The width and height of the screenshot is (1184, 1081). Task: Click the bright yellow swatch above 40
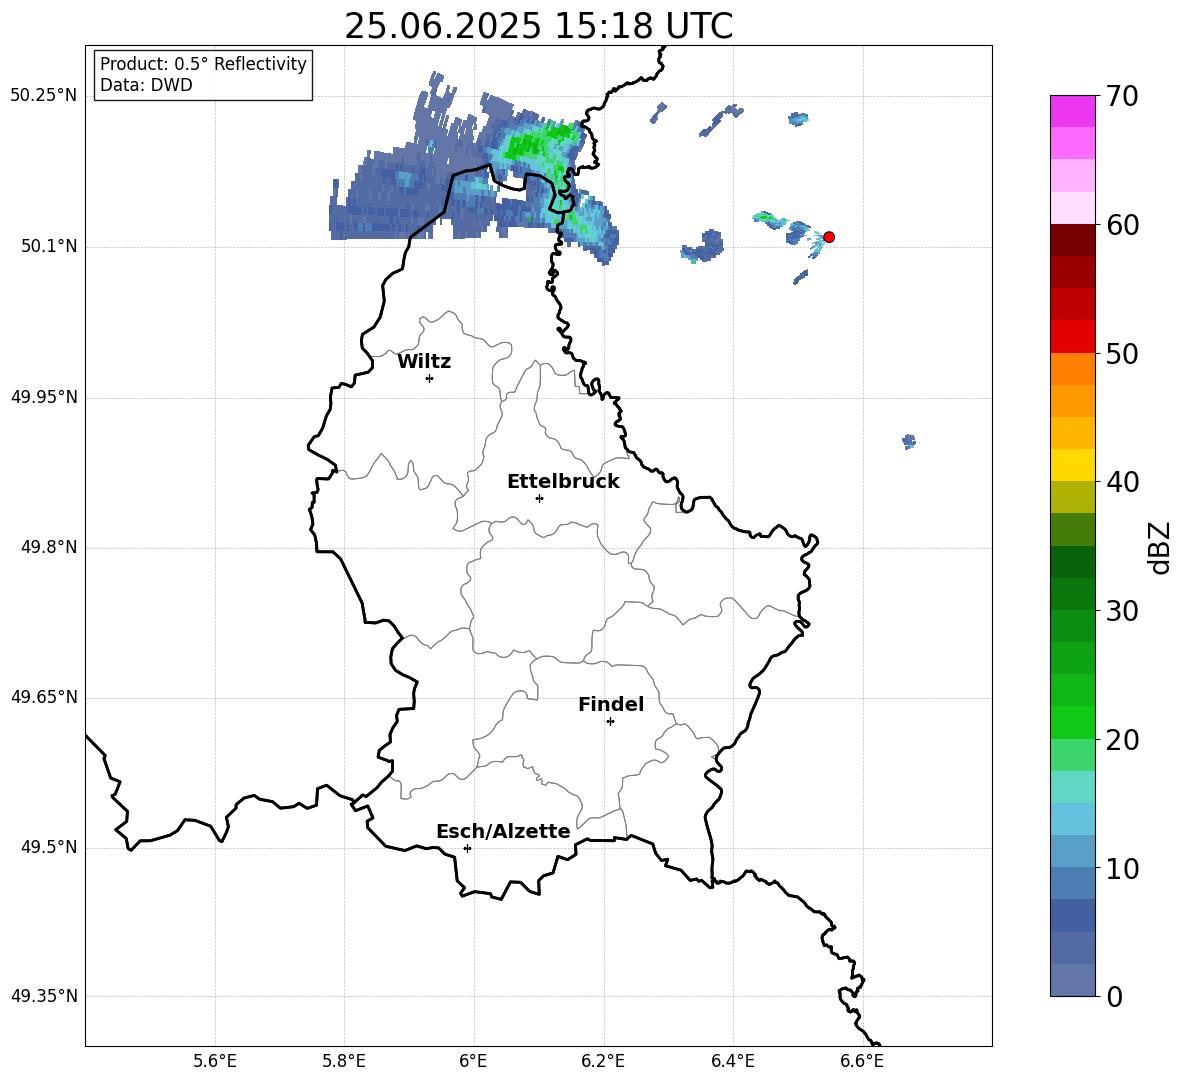1073,465
